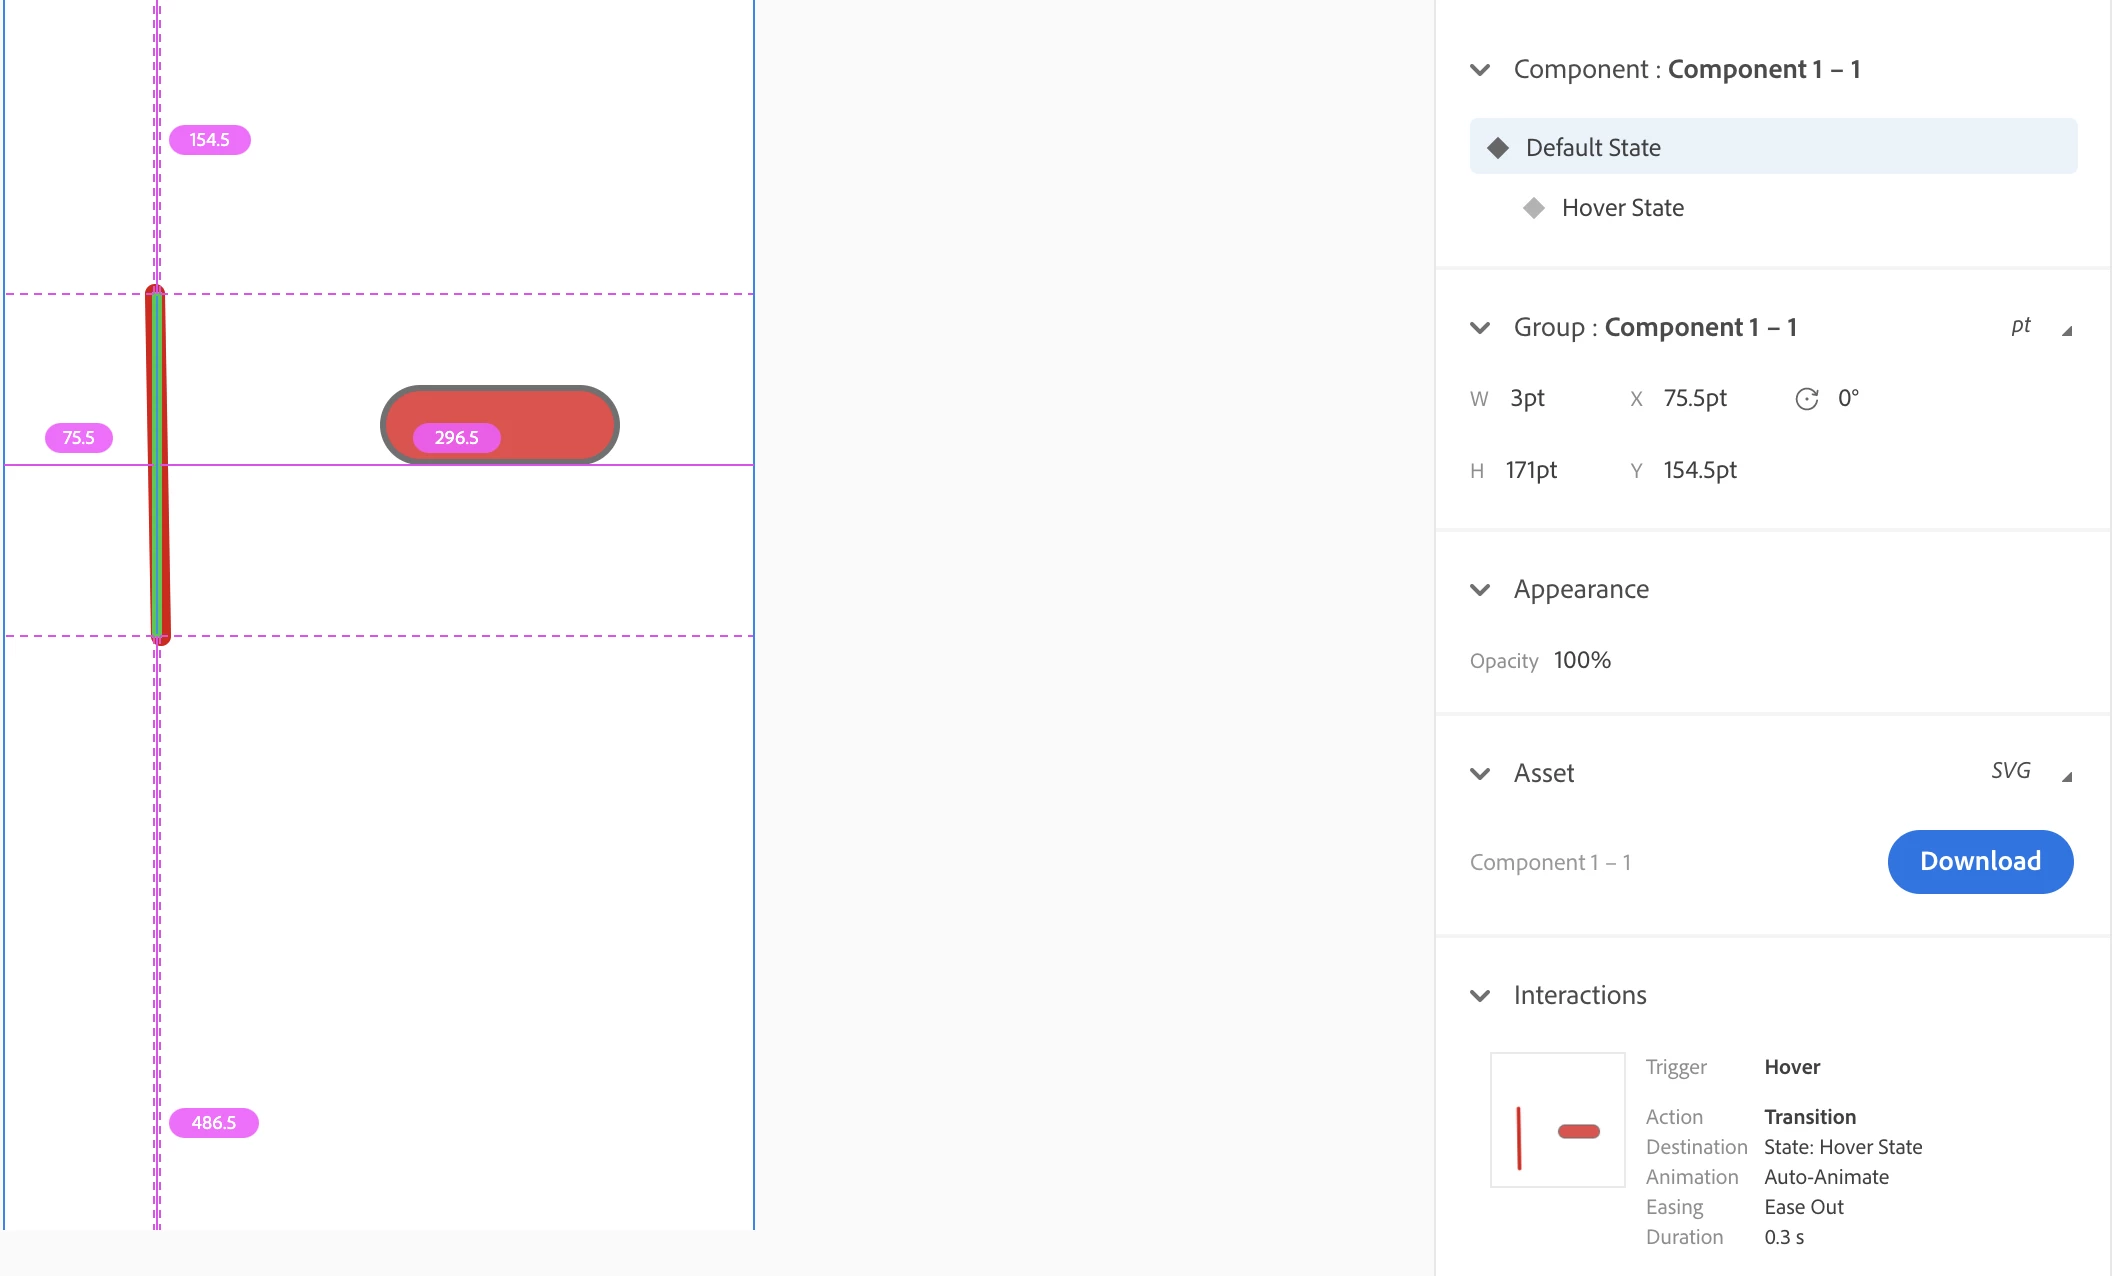This screenshot has width=2112, height=1276.
Task: Click the Download button
Action: [x=1979, y=861]
